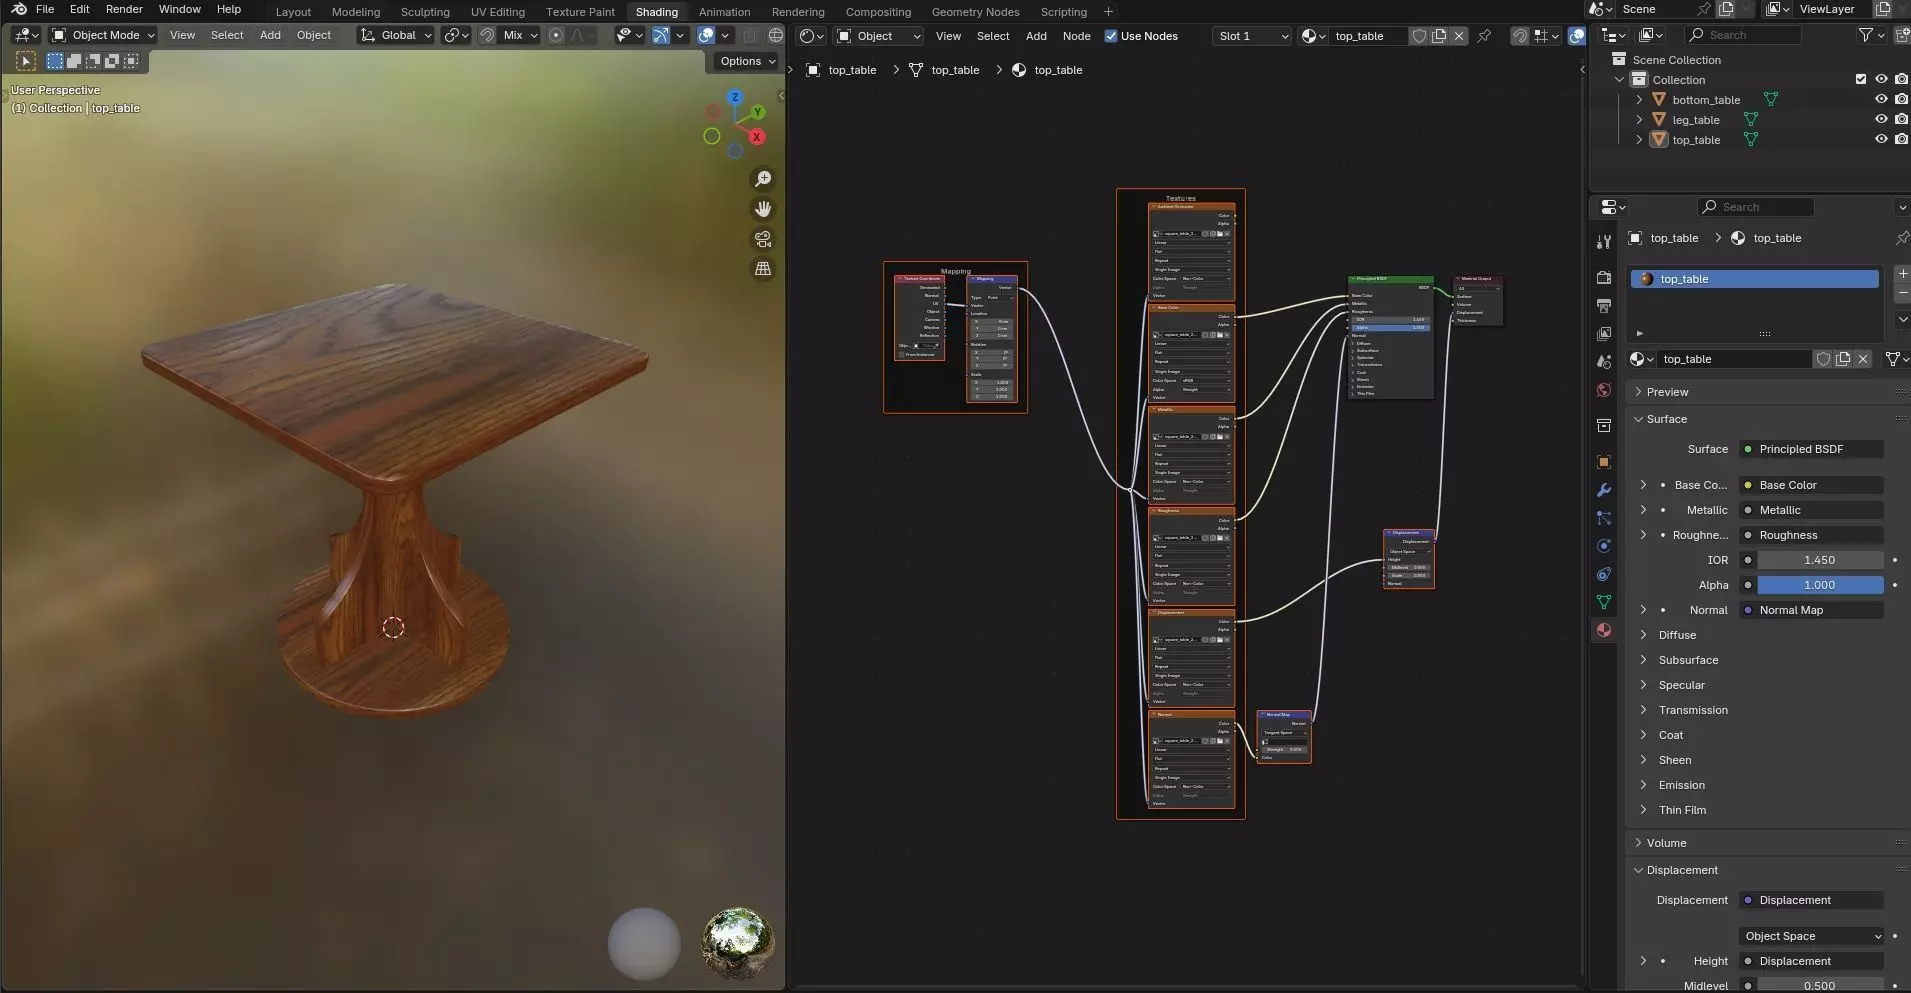Open the Slot 1 dropdown

tap(1252, 36)
